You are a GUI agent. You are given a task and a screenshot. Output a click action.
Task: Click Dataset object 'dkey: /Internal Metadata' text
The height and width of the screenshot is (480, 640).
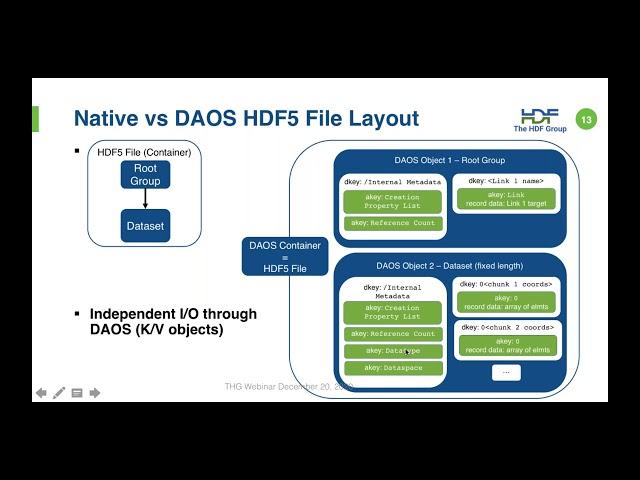coord(392,292)
